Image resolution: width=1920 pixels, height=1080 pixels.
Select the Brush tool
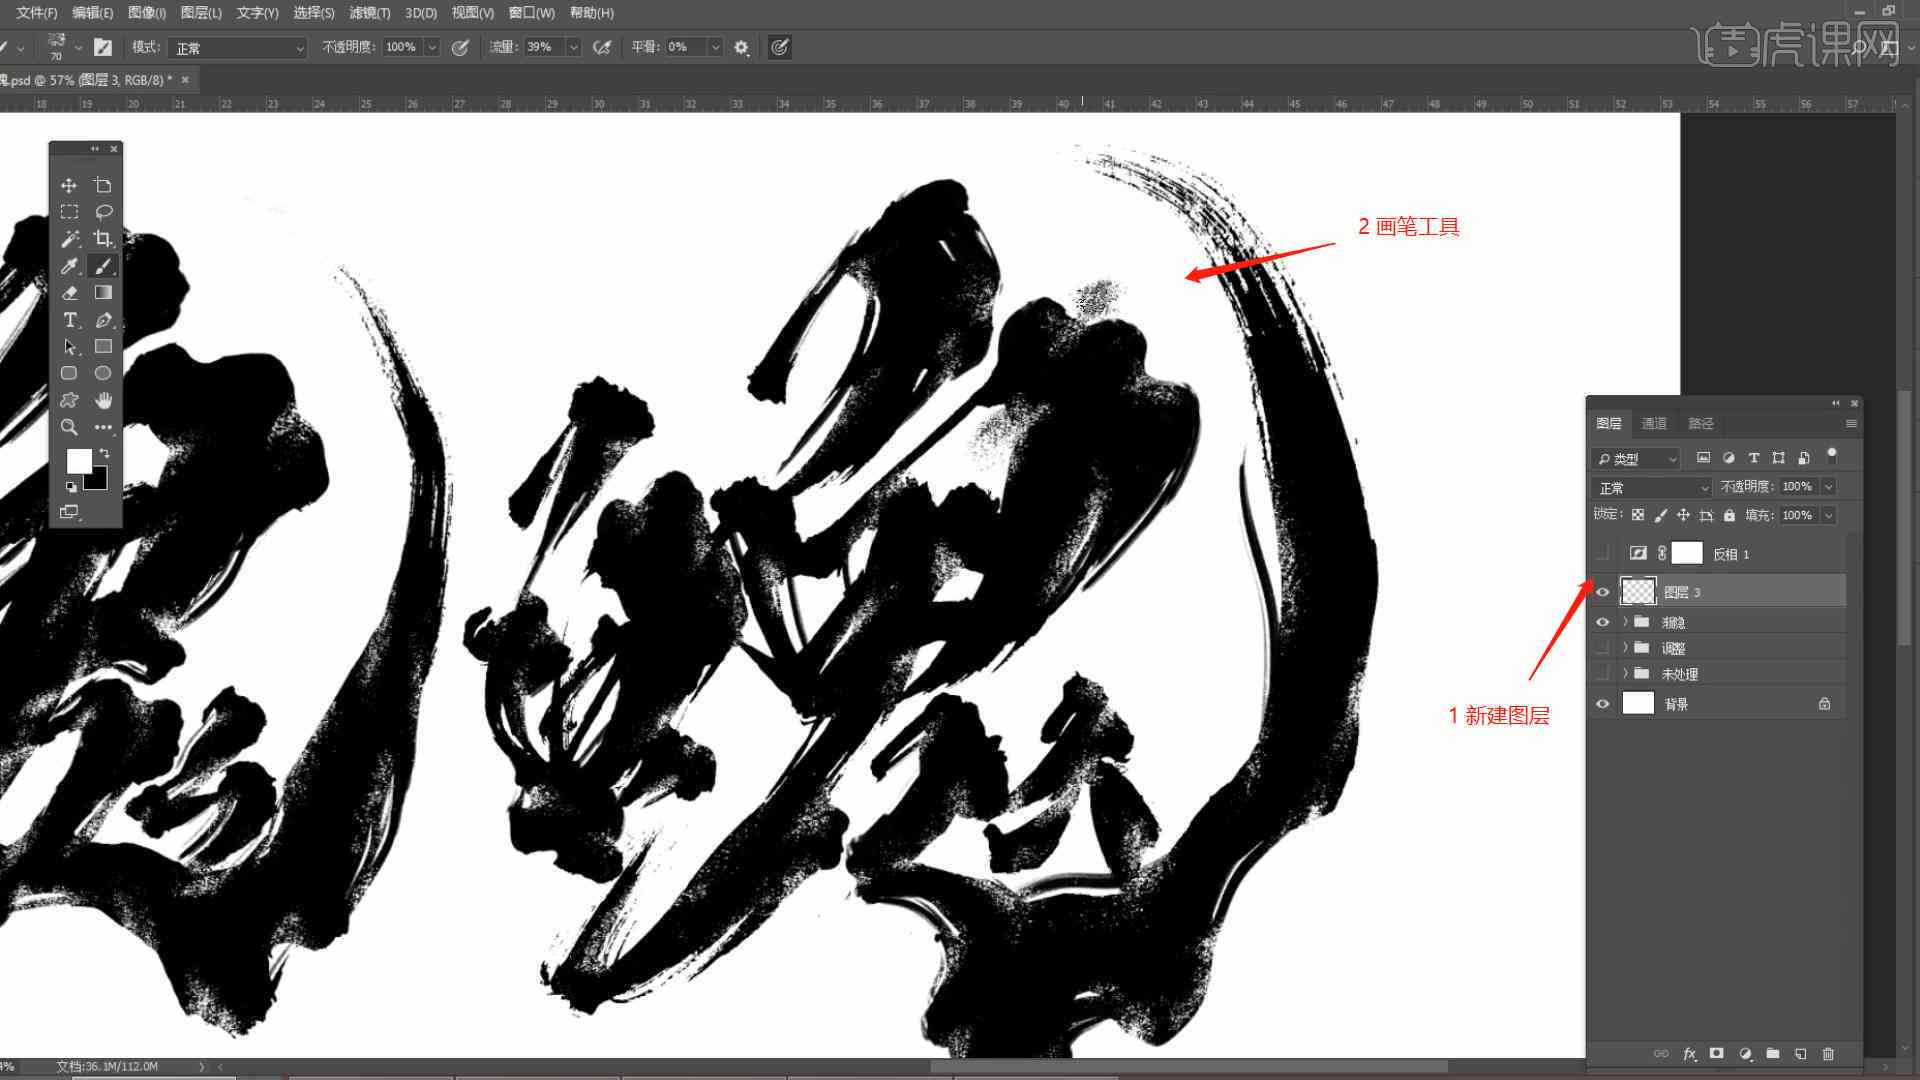tap(103, 266)
